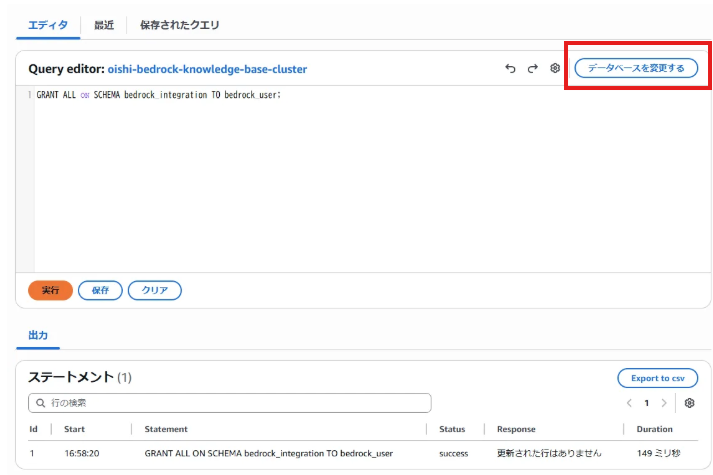
Task: Select the 149 ミリ秒 duration cell
Action: click(x=658, y=453)
